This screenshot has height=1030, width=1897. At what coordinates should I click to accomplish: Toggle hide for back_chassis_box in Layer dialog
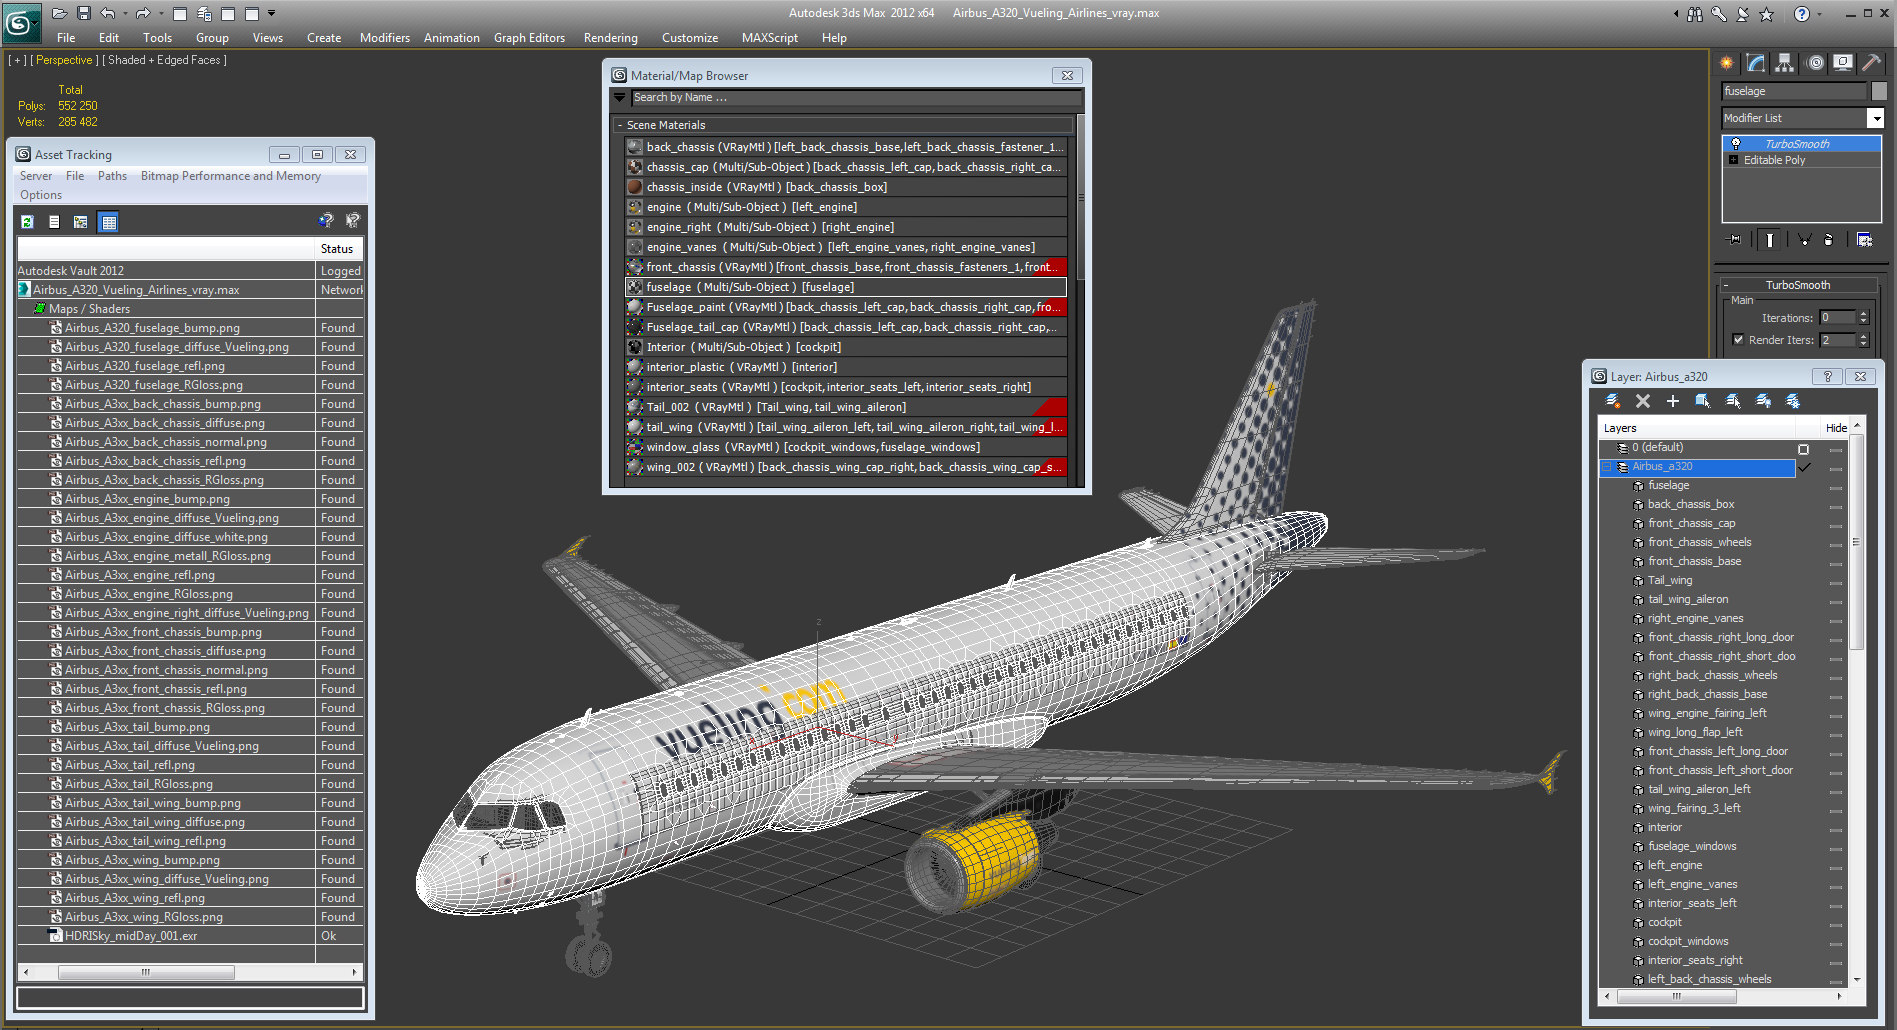pyautogui.click(x=1836, y=506)
